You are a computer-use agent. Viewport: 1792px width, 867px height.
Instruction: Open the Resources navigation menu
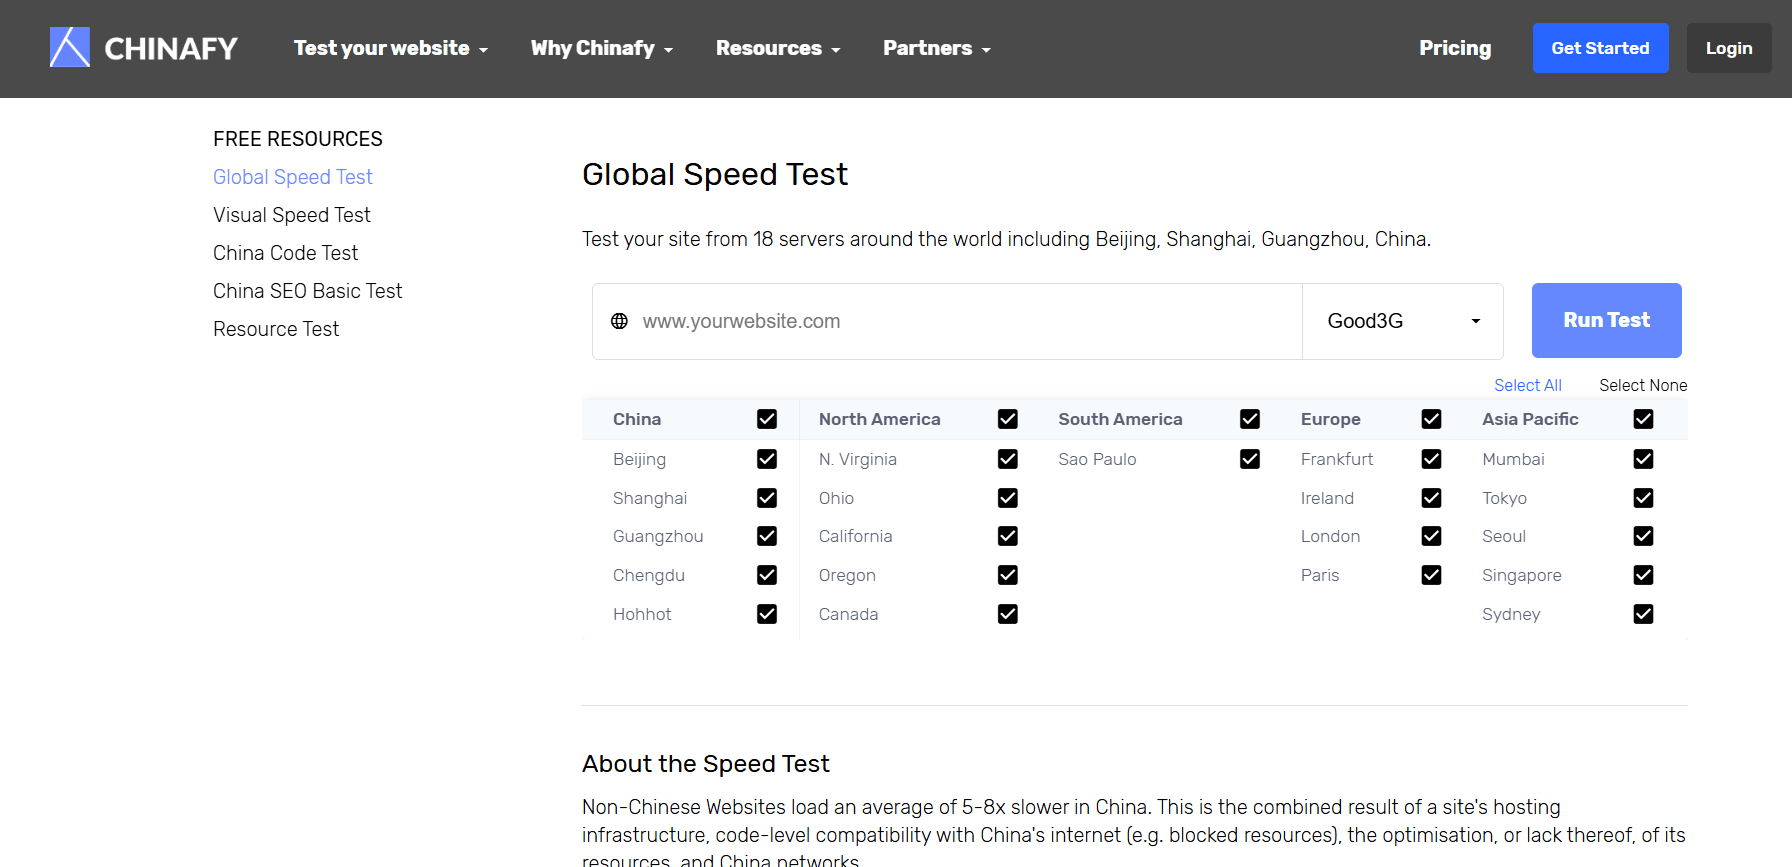777,48
